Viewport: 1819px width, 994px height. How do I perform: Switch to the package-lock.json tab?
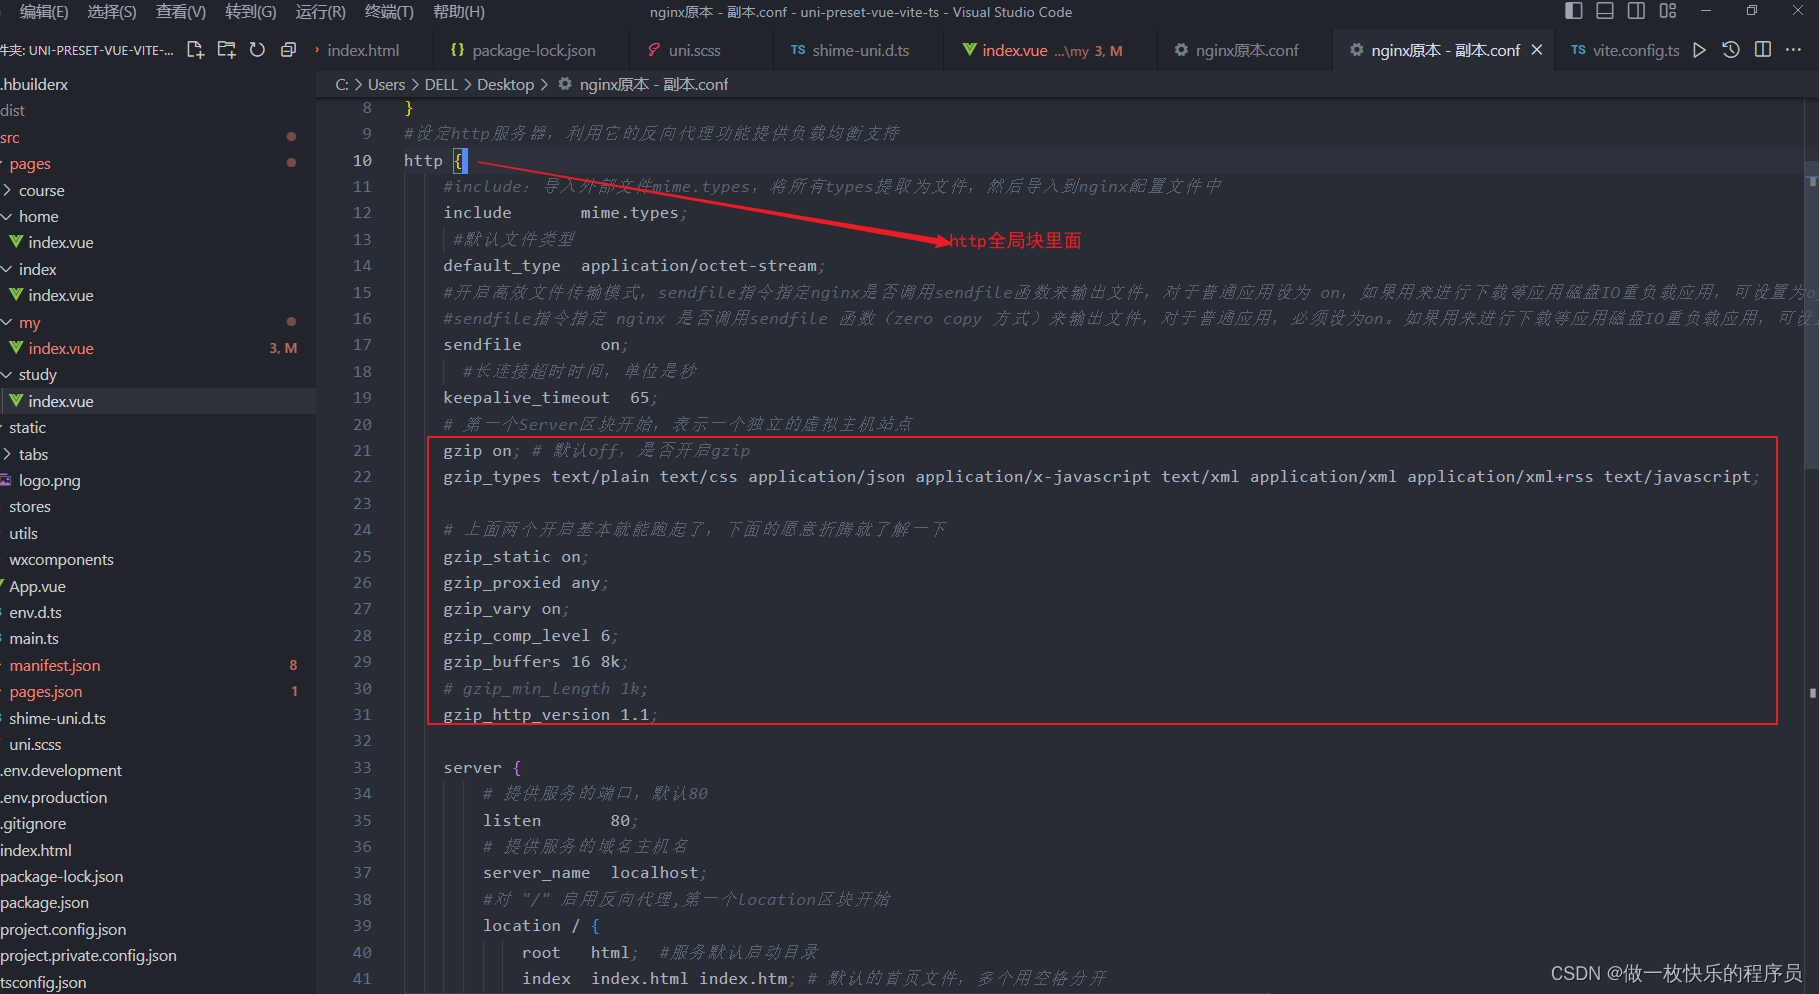coord(533,50)
